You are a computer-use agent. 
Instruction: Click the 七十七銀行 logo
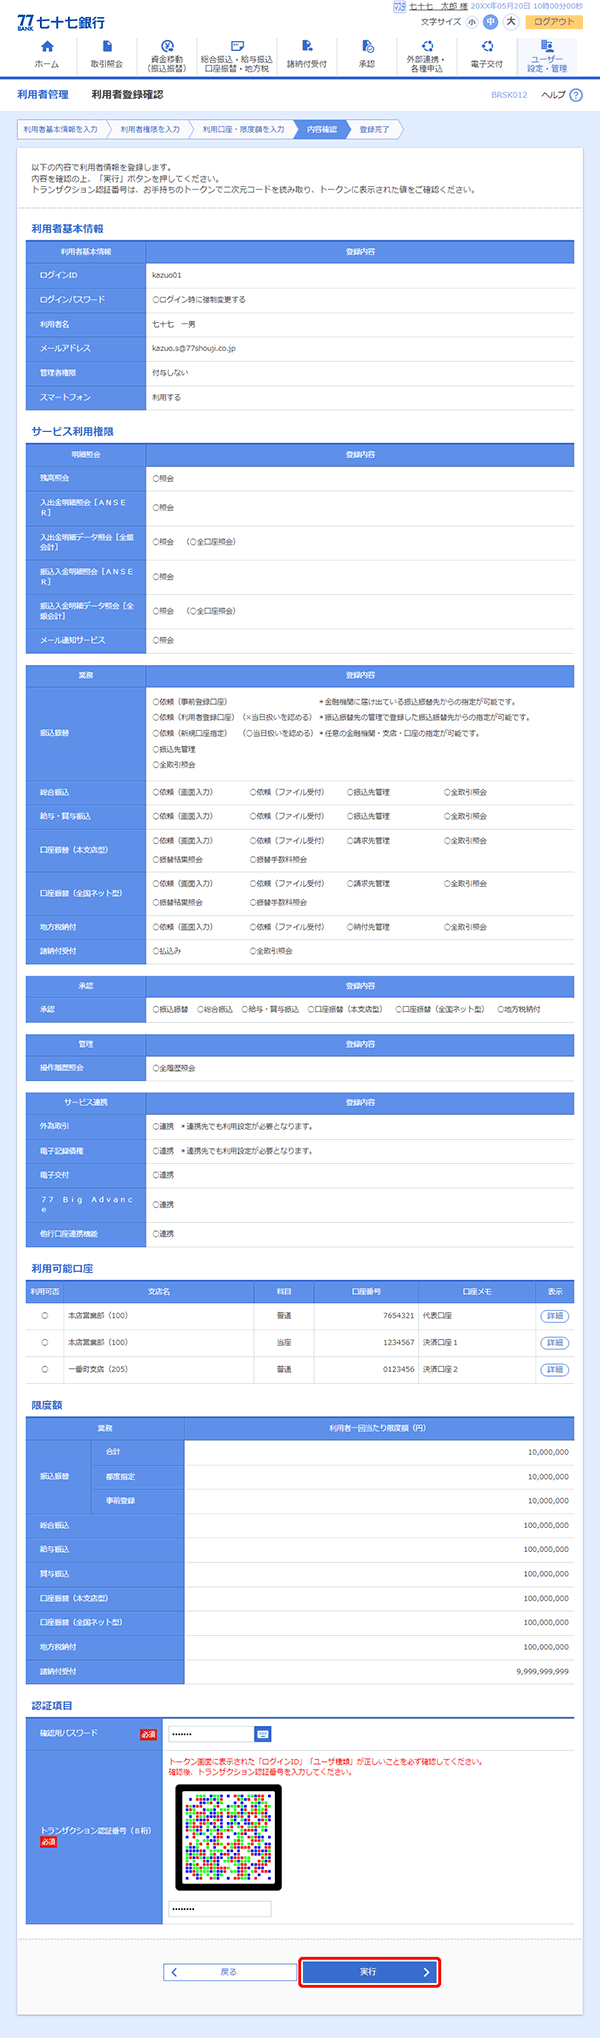[x=61, y=22]
